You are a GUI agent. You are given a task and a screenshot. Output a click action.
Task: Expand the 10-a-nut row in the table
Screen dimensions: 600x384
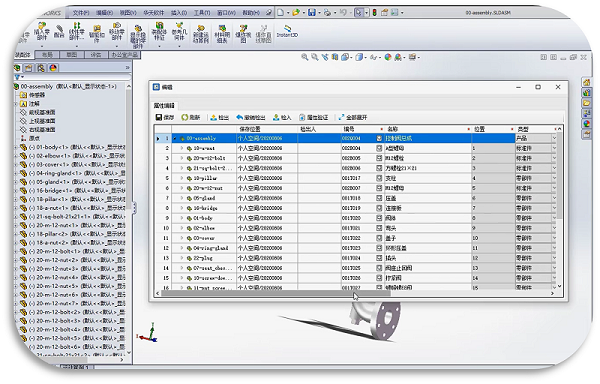182,148
